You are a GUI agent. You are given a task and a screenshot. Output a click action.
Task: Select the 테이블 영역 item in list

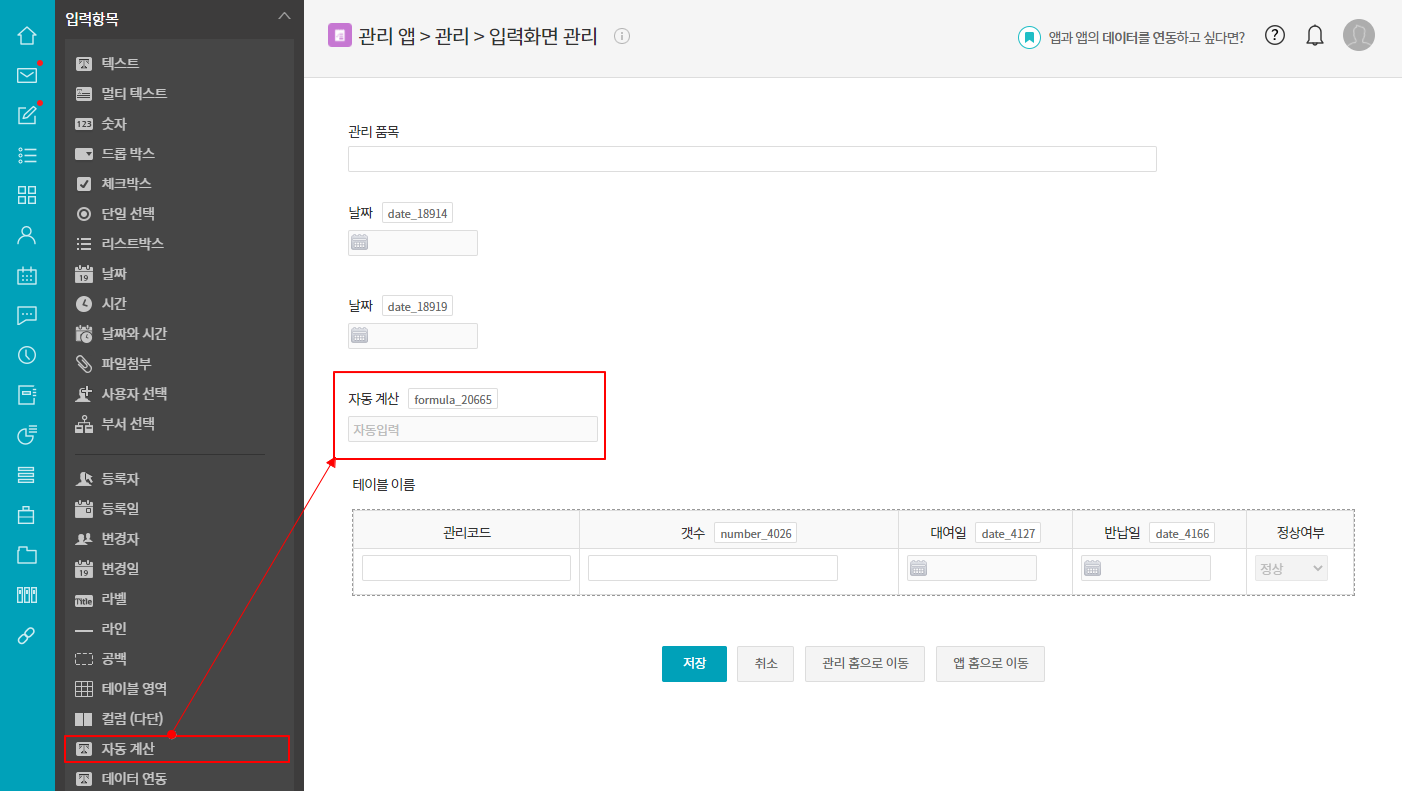[x=134, y=689]
